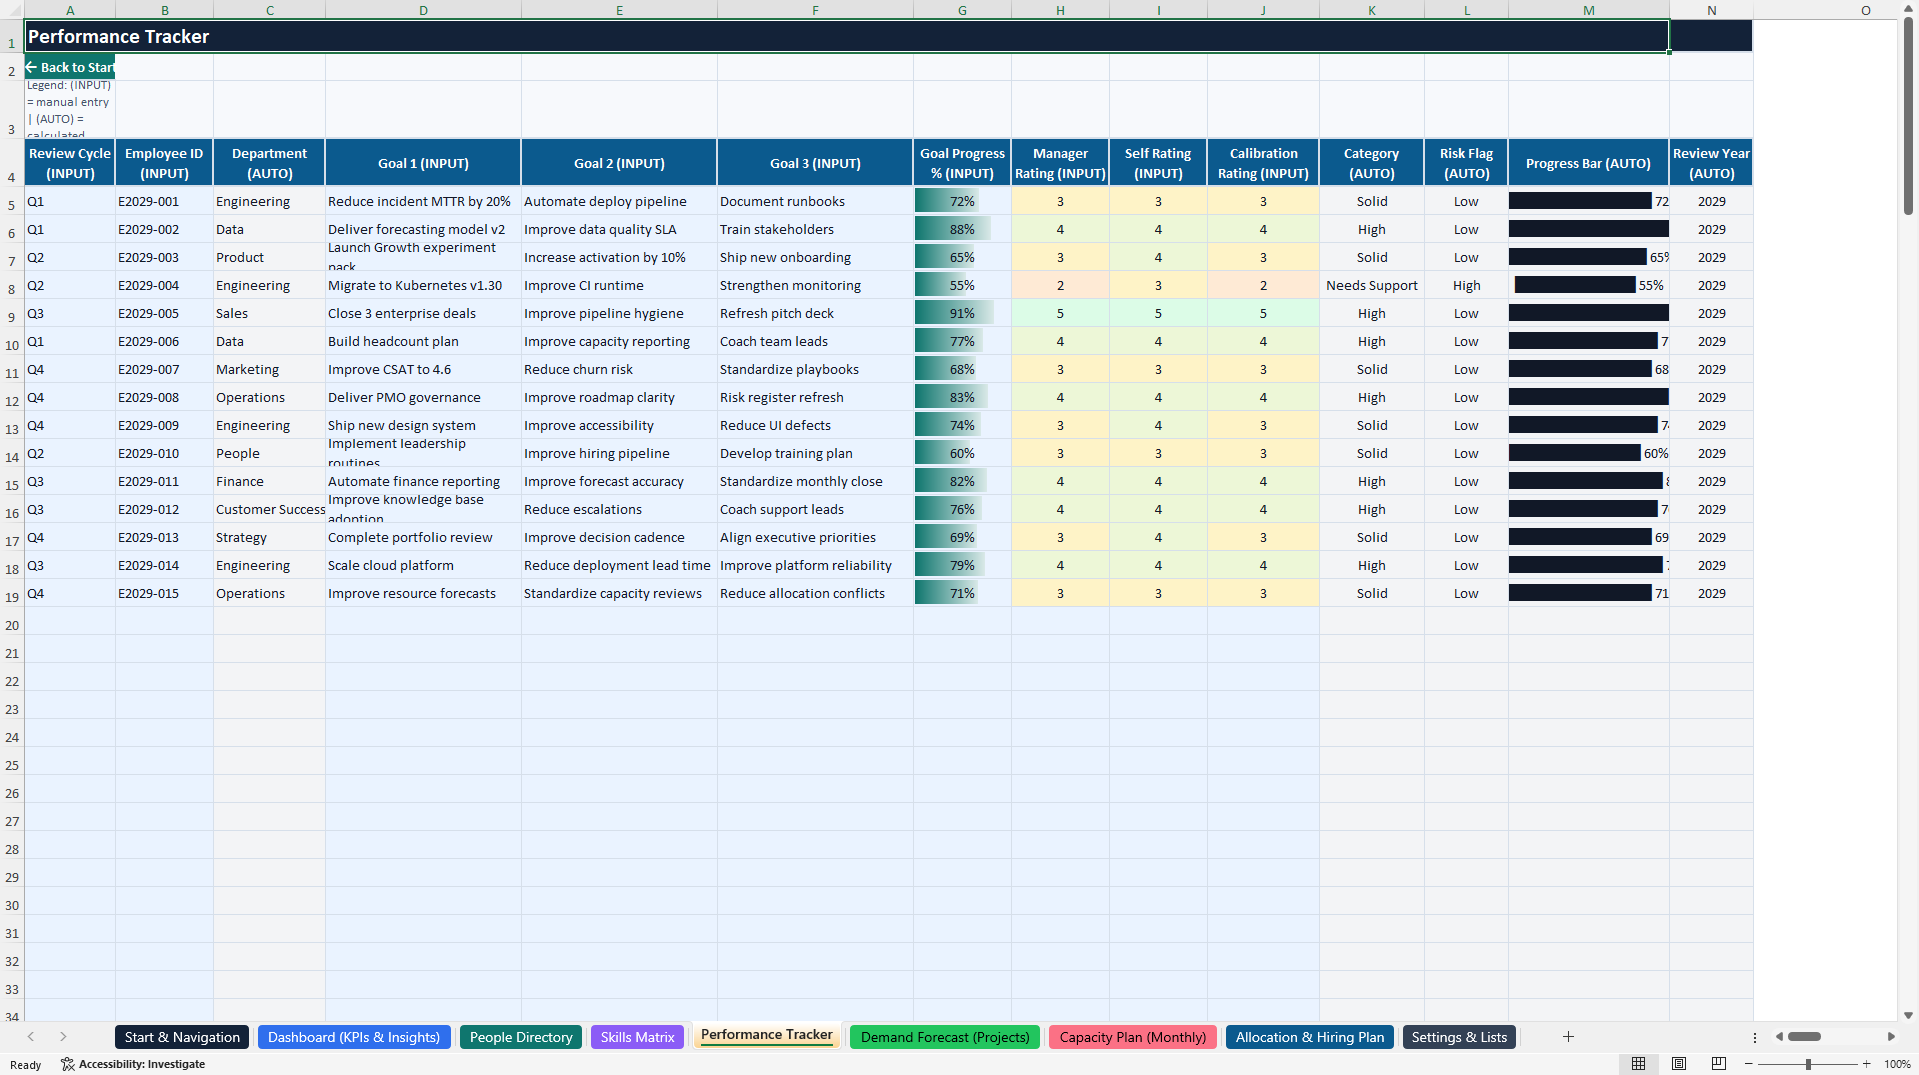
Task: Click horizontal scrollbar left arrow
Action: coord(1779,1037)
